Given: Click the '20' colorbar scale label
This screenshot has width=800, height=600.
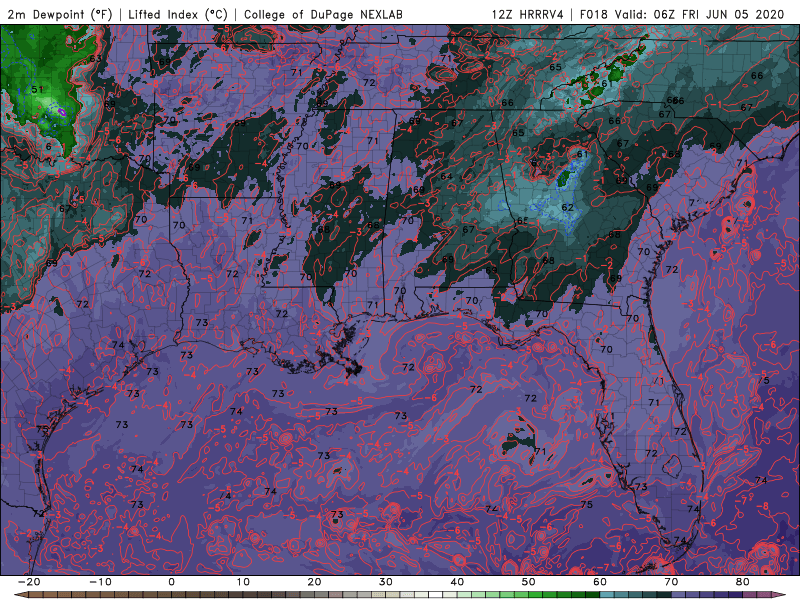Looking at the screenshot, I should pyautogui.click(x=314, y=582).
